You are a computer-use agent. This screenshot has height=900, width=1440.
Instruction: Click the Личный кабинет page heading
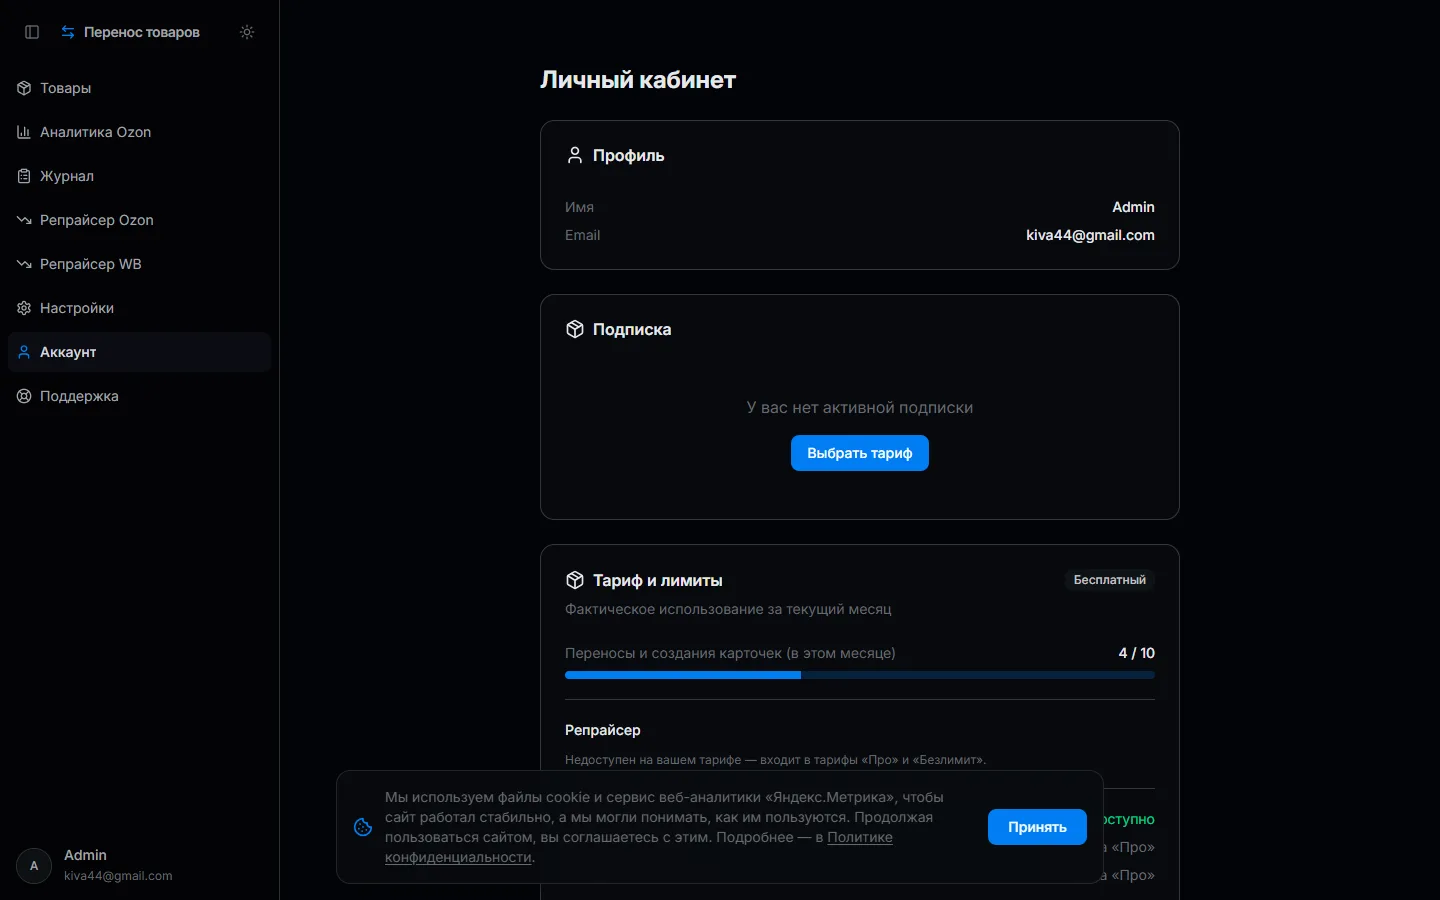coord(638,80)
